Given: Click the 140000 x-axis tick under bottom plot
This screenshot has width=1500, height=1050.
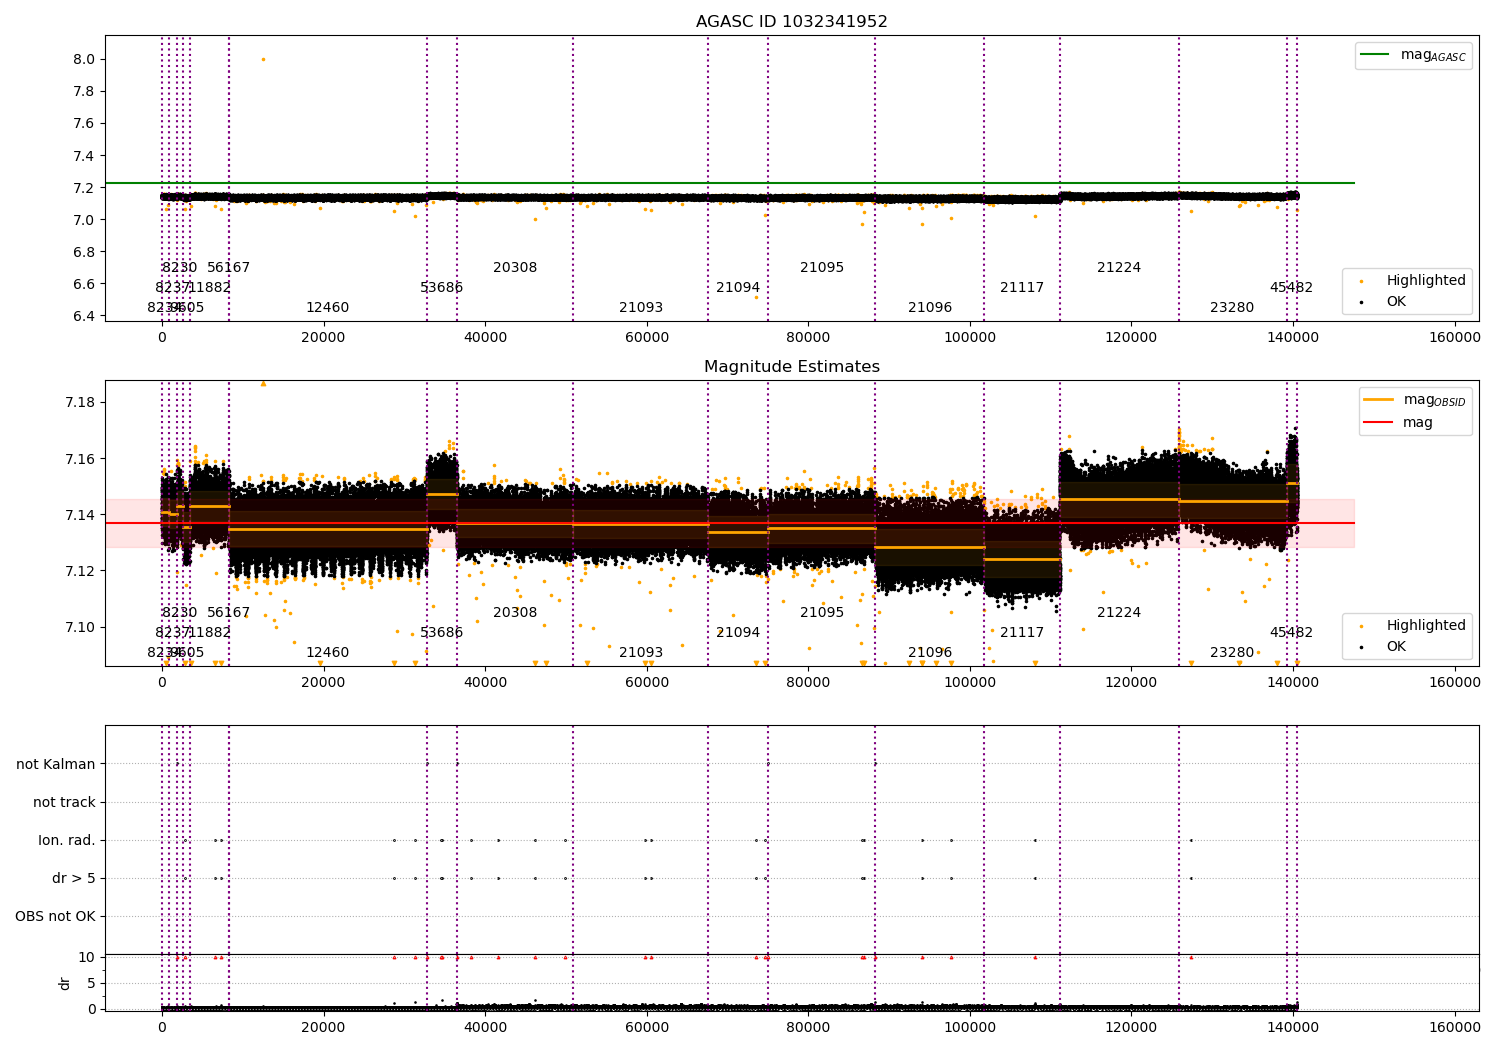Looking at the screenshot, I should [1293, 1026].
